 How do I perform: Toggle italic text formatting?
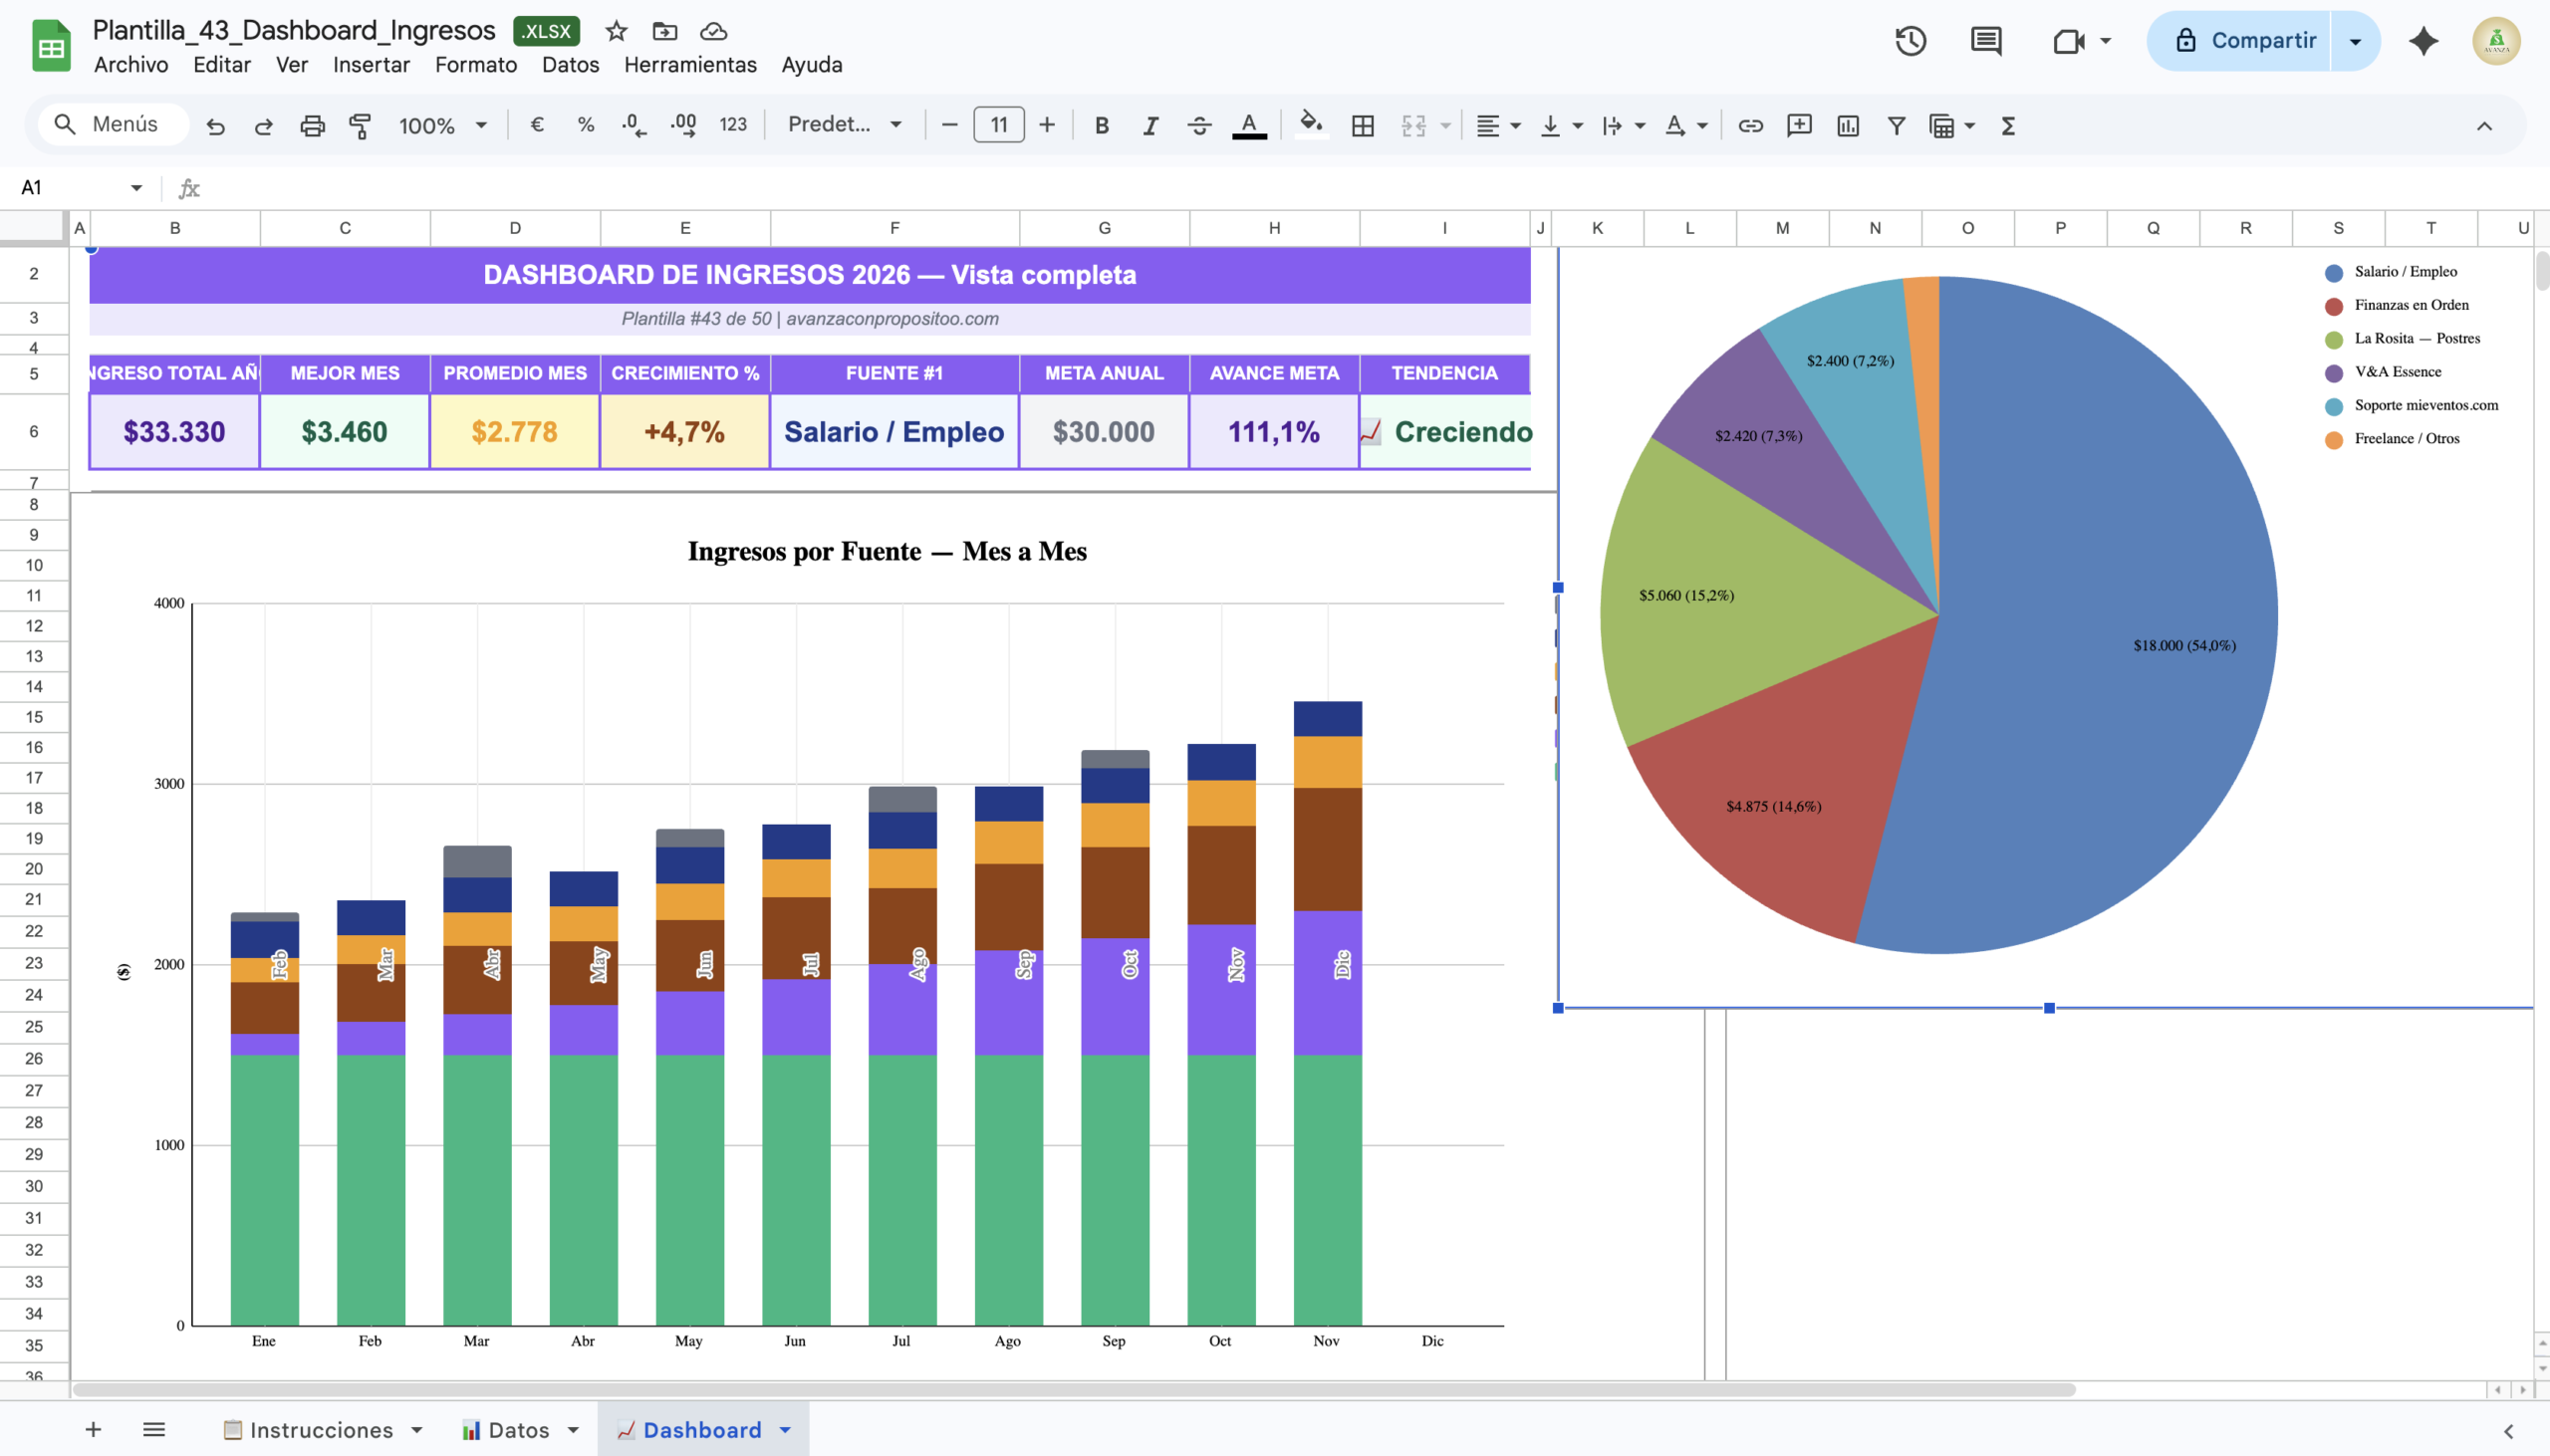pyautogui.click(x=1150, y=125)
